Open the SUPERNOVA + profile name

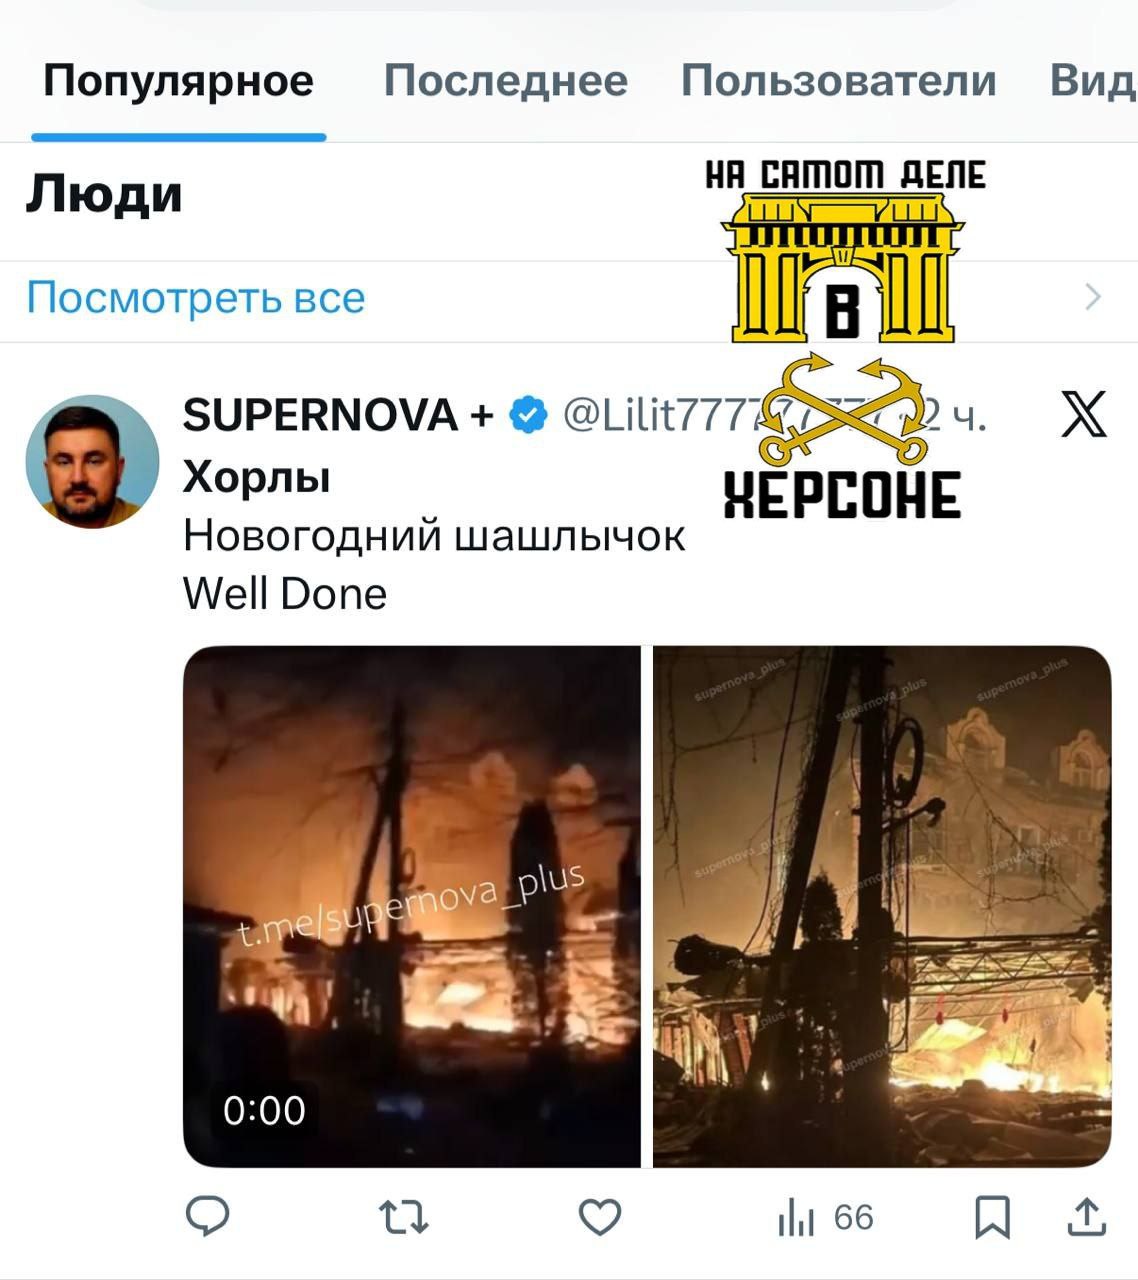click(x=338, y=415)
